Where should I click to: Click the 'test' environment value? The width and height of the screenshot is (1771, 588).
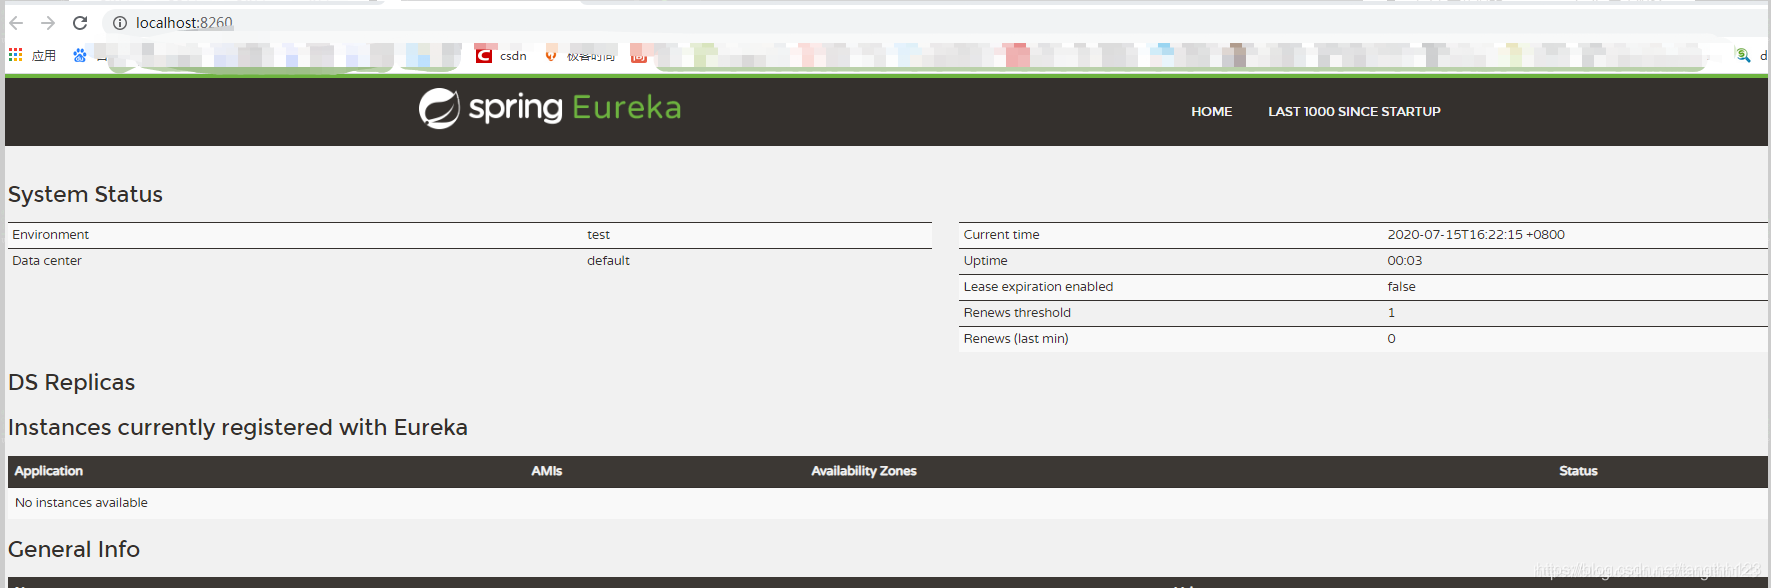click(598, 235)
